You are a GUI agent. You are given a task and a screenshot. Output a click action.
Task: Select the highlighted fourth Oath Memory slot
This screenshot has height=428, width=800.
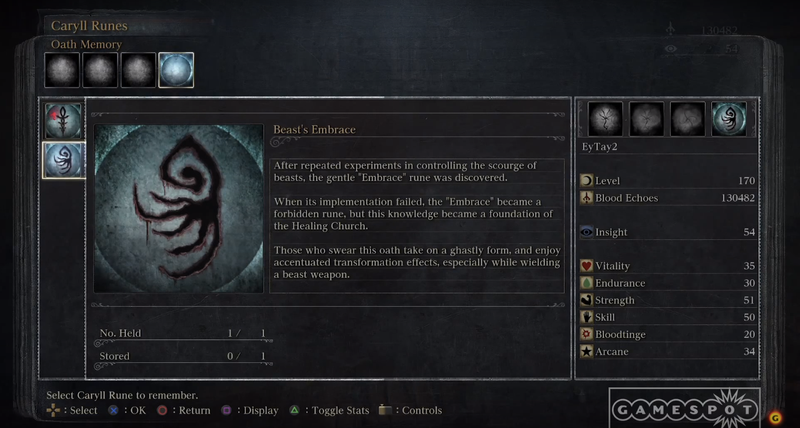(x=176, y=70)
